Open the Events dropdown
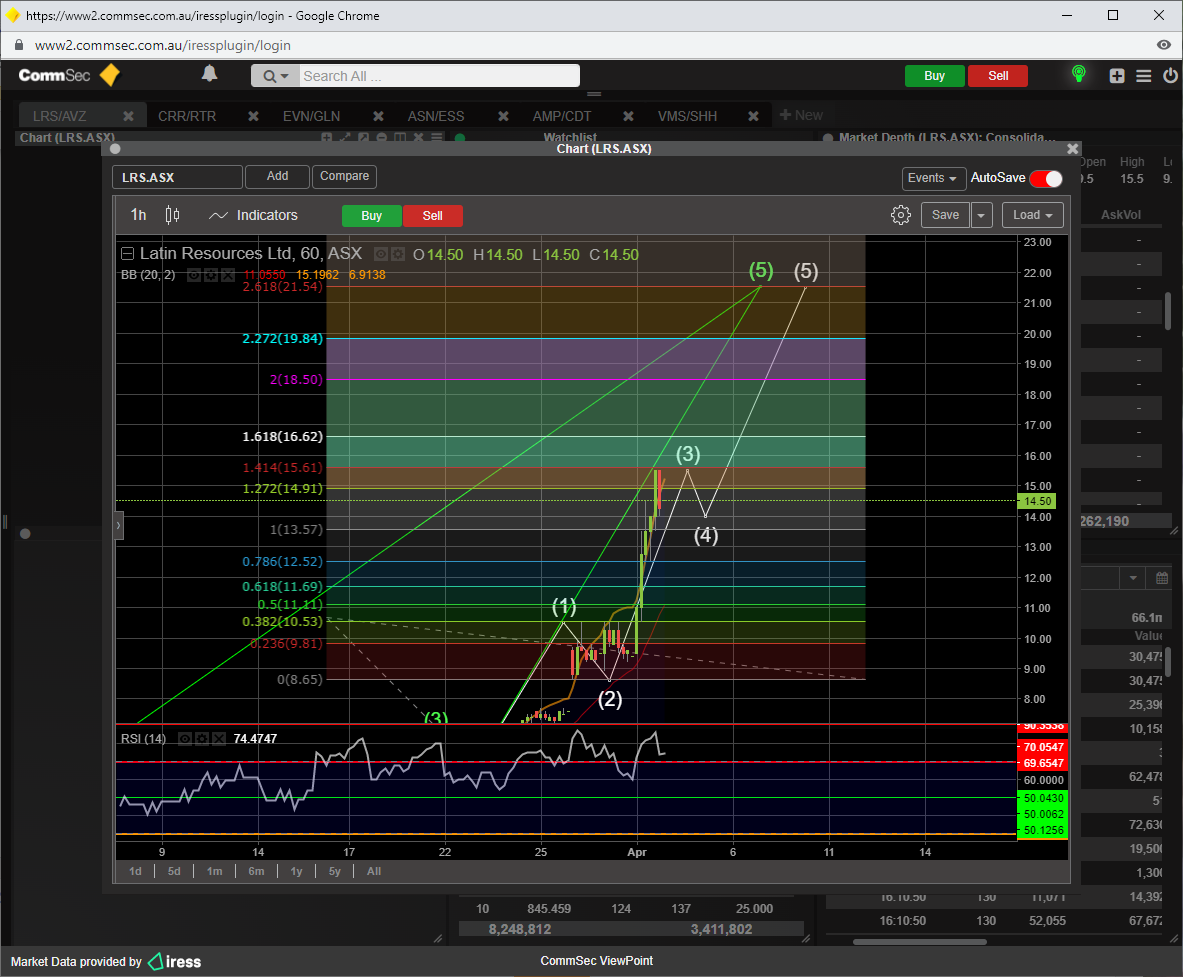Viewport: 1183px width, 977px height. [933, 178]
